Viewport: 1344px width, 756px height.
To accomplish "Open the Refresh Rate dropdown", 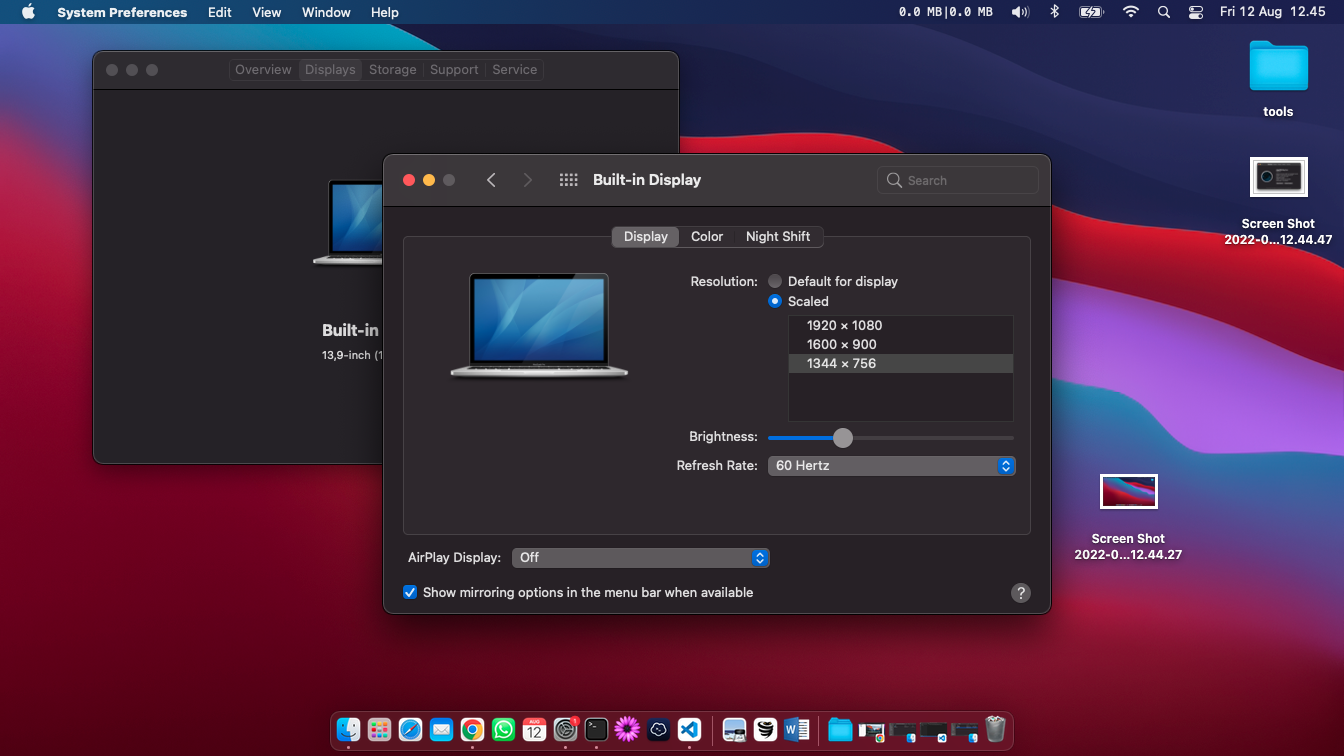I will (x=891, y=466).
